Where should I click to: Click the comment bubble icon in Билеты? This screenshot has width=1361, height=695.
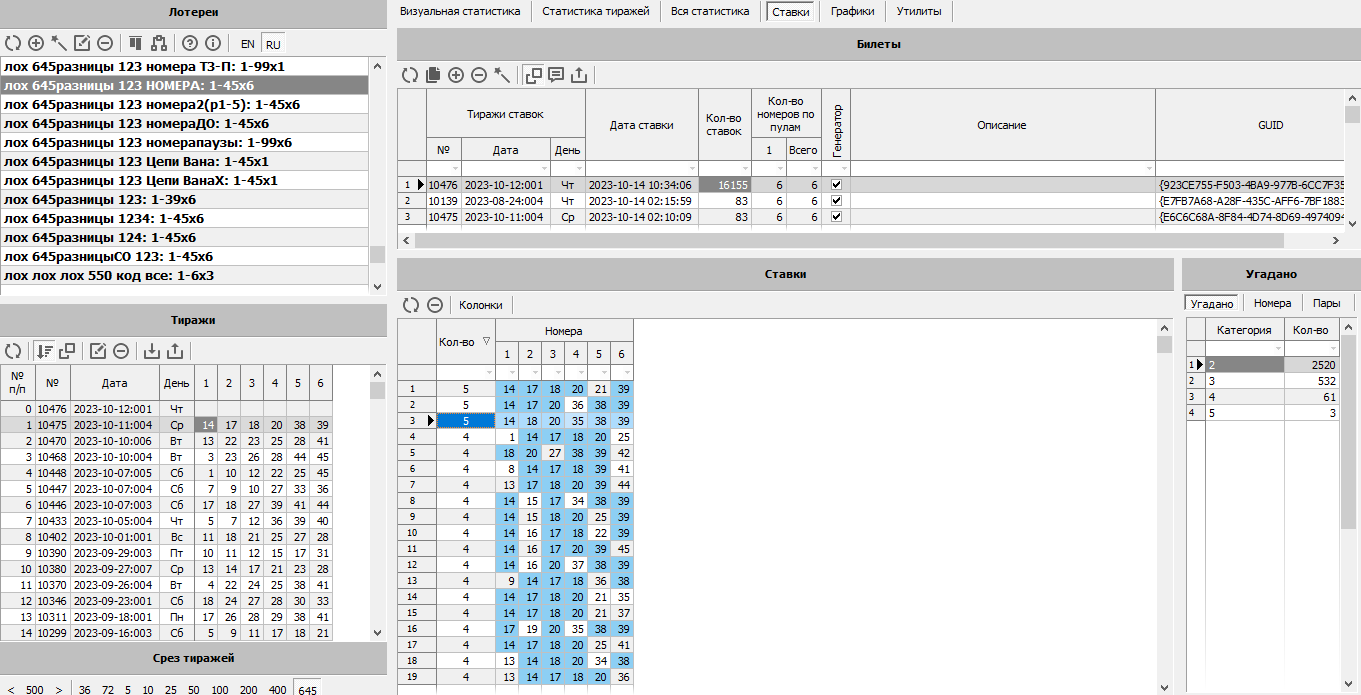point(556,74)
